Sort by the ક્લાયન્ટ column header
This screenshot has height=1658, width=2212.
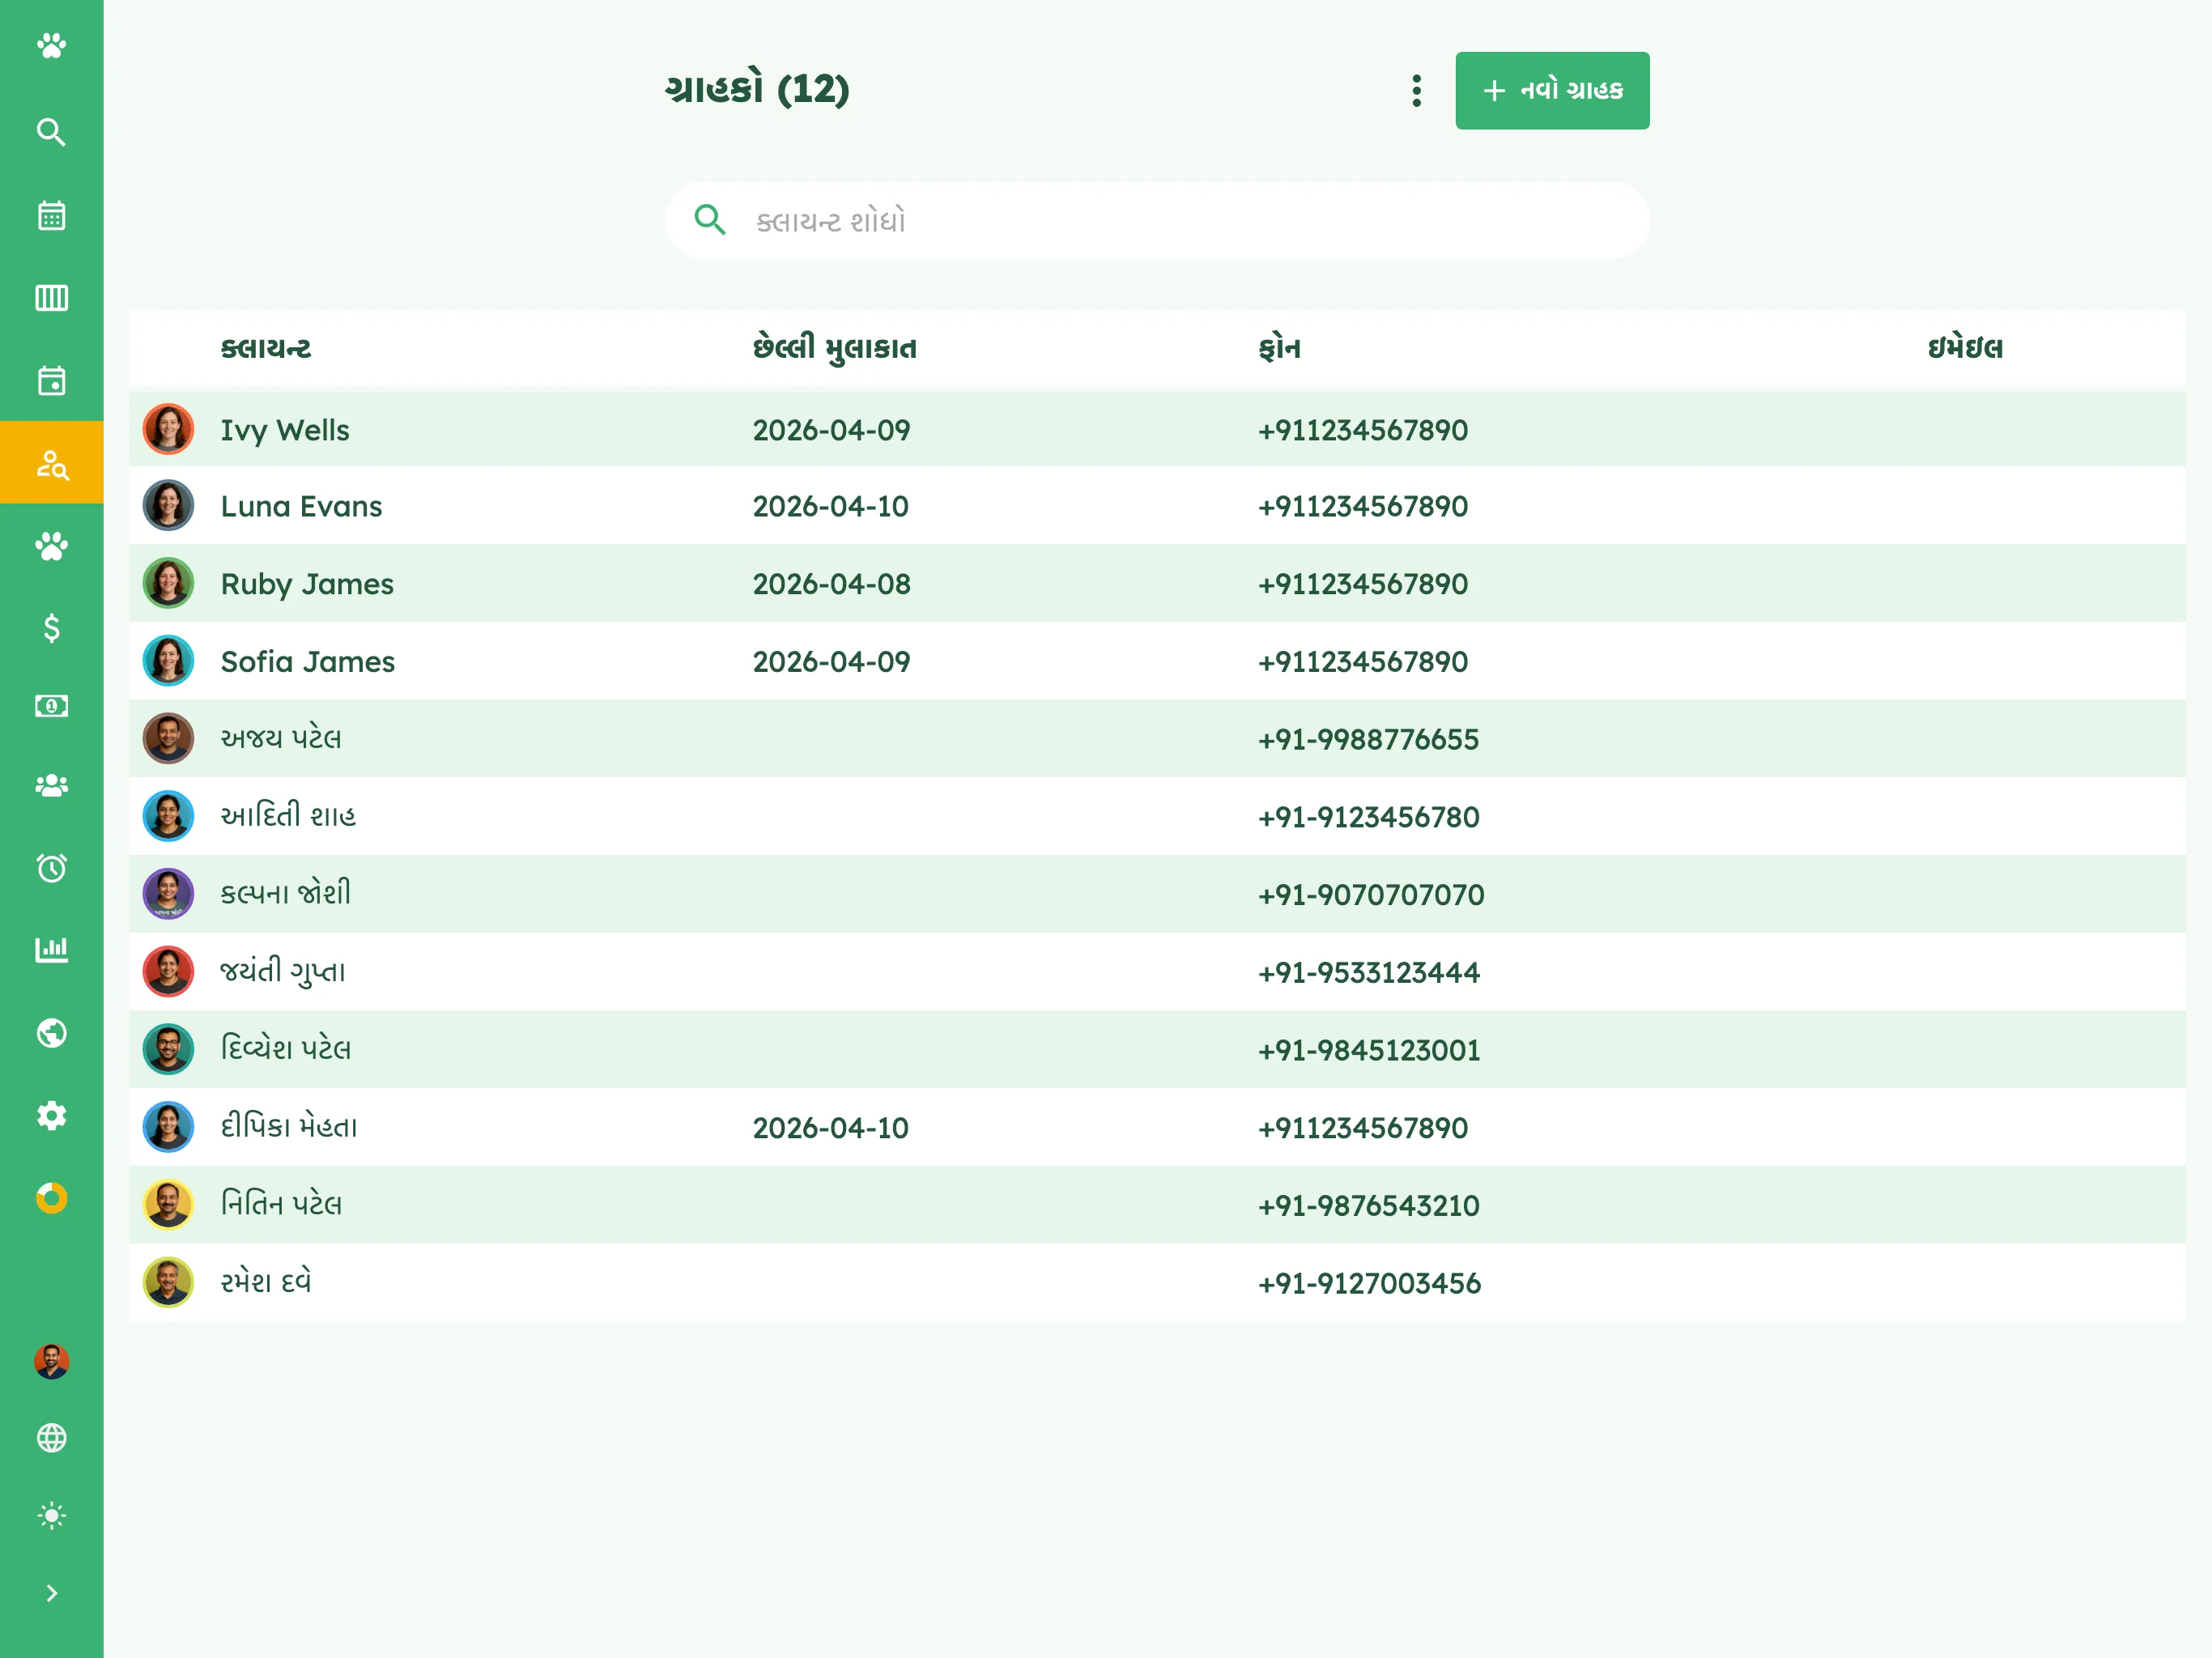click(x=266, y=348)
